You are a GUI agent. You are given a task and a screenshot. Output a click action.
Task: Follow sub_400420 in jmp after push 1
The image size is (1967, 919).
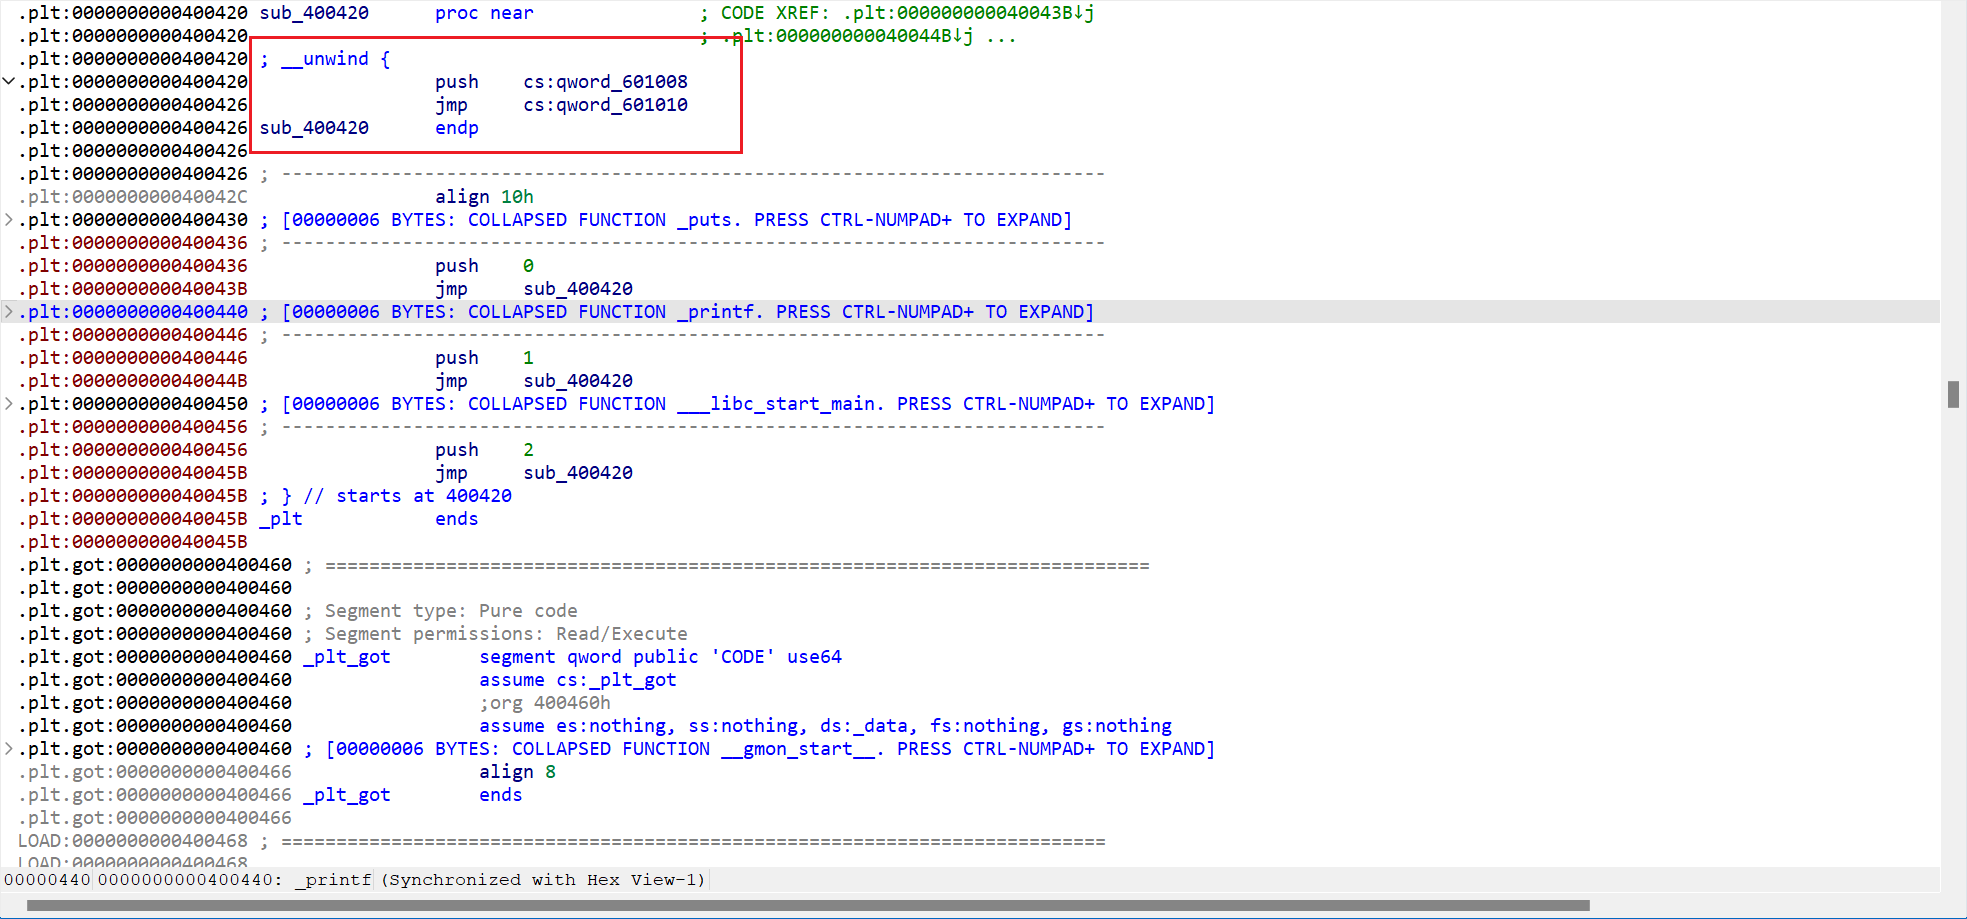[578, 381]
